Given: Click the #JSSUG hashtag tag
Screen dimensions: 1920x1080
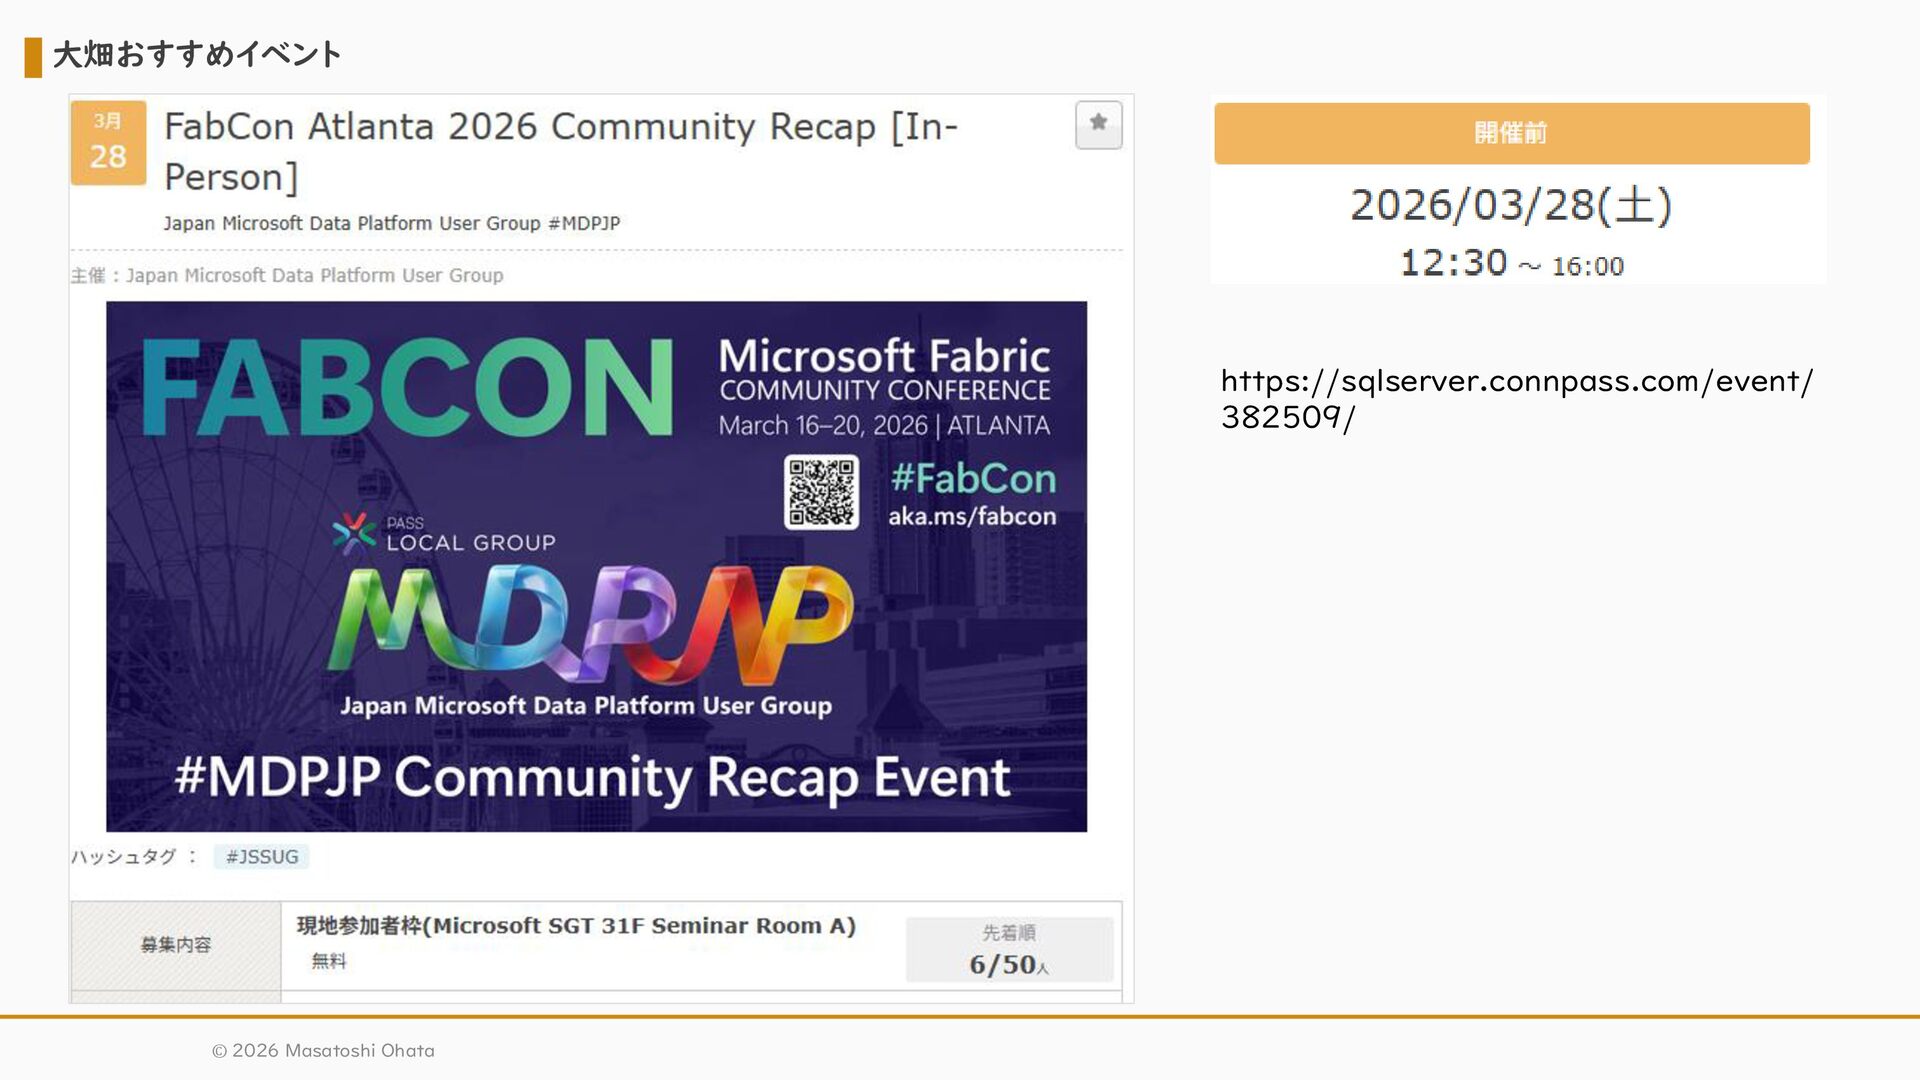Looking at the screenshot, I should click(261, 857).
